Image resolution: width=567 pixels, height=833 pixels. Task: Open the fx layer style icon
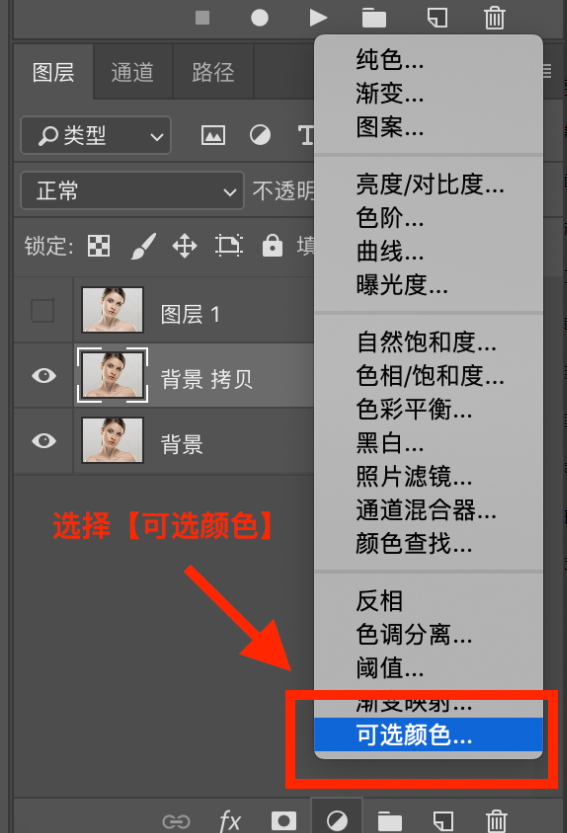coord(230,821)
